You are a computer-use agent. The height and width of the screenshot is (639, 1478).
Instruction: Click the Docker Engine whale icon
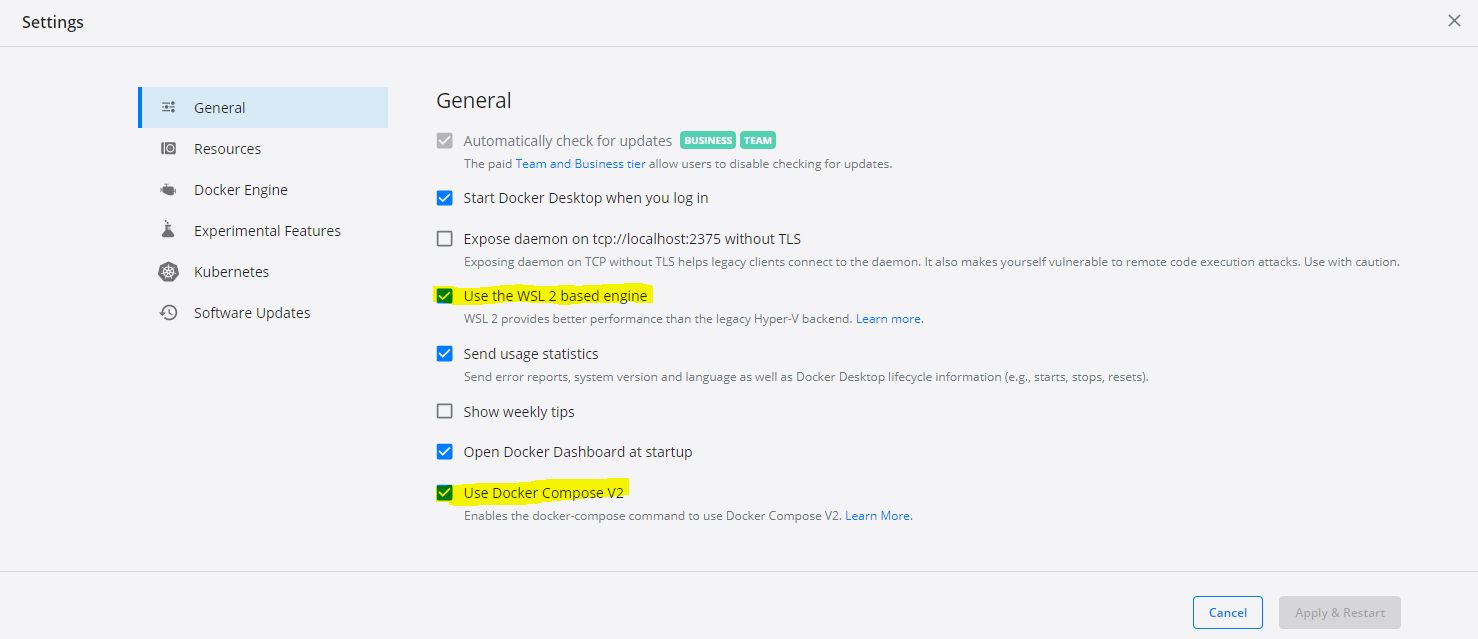tap(168, 189)
